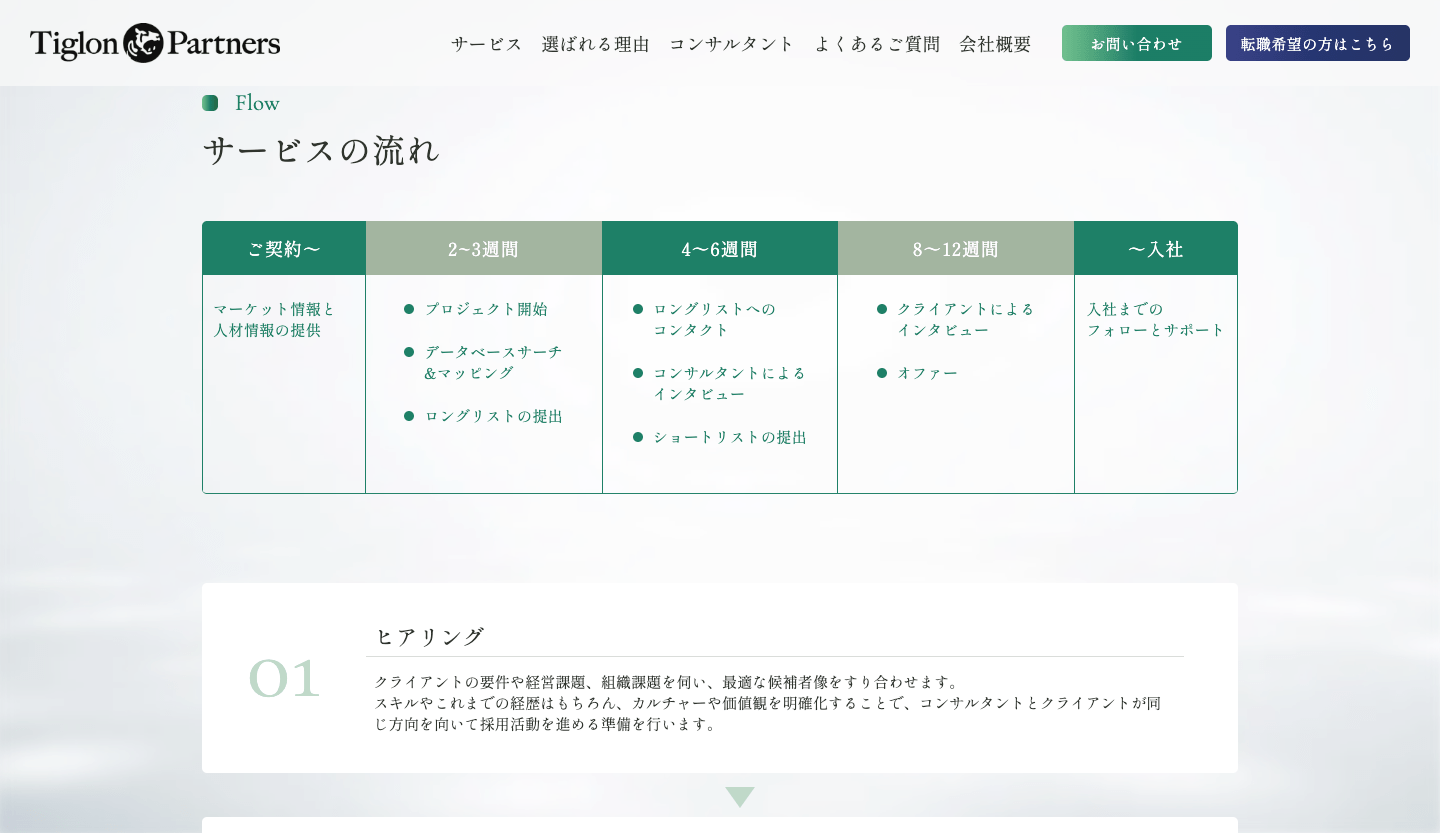Click the ショートリストの提出 item
This screenshot has height=833, width=1440.
point(729,437)
